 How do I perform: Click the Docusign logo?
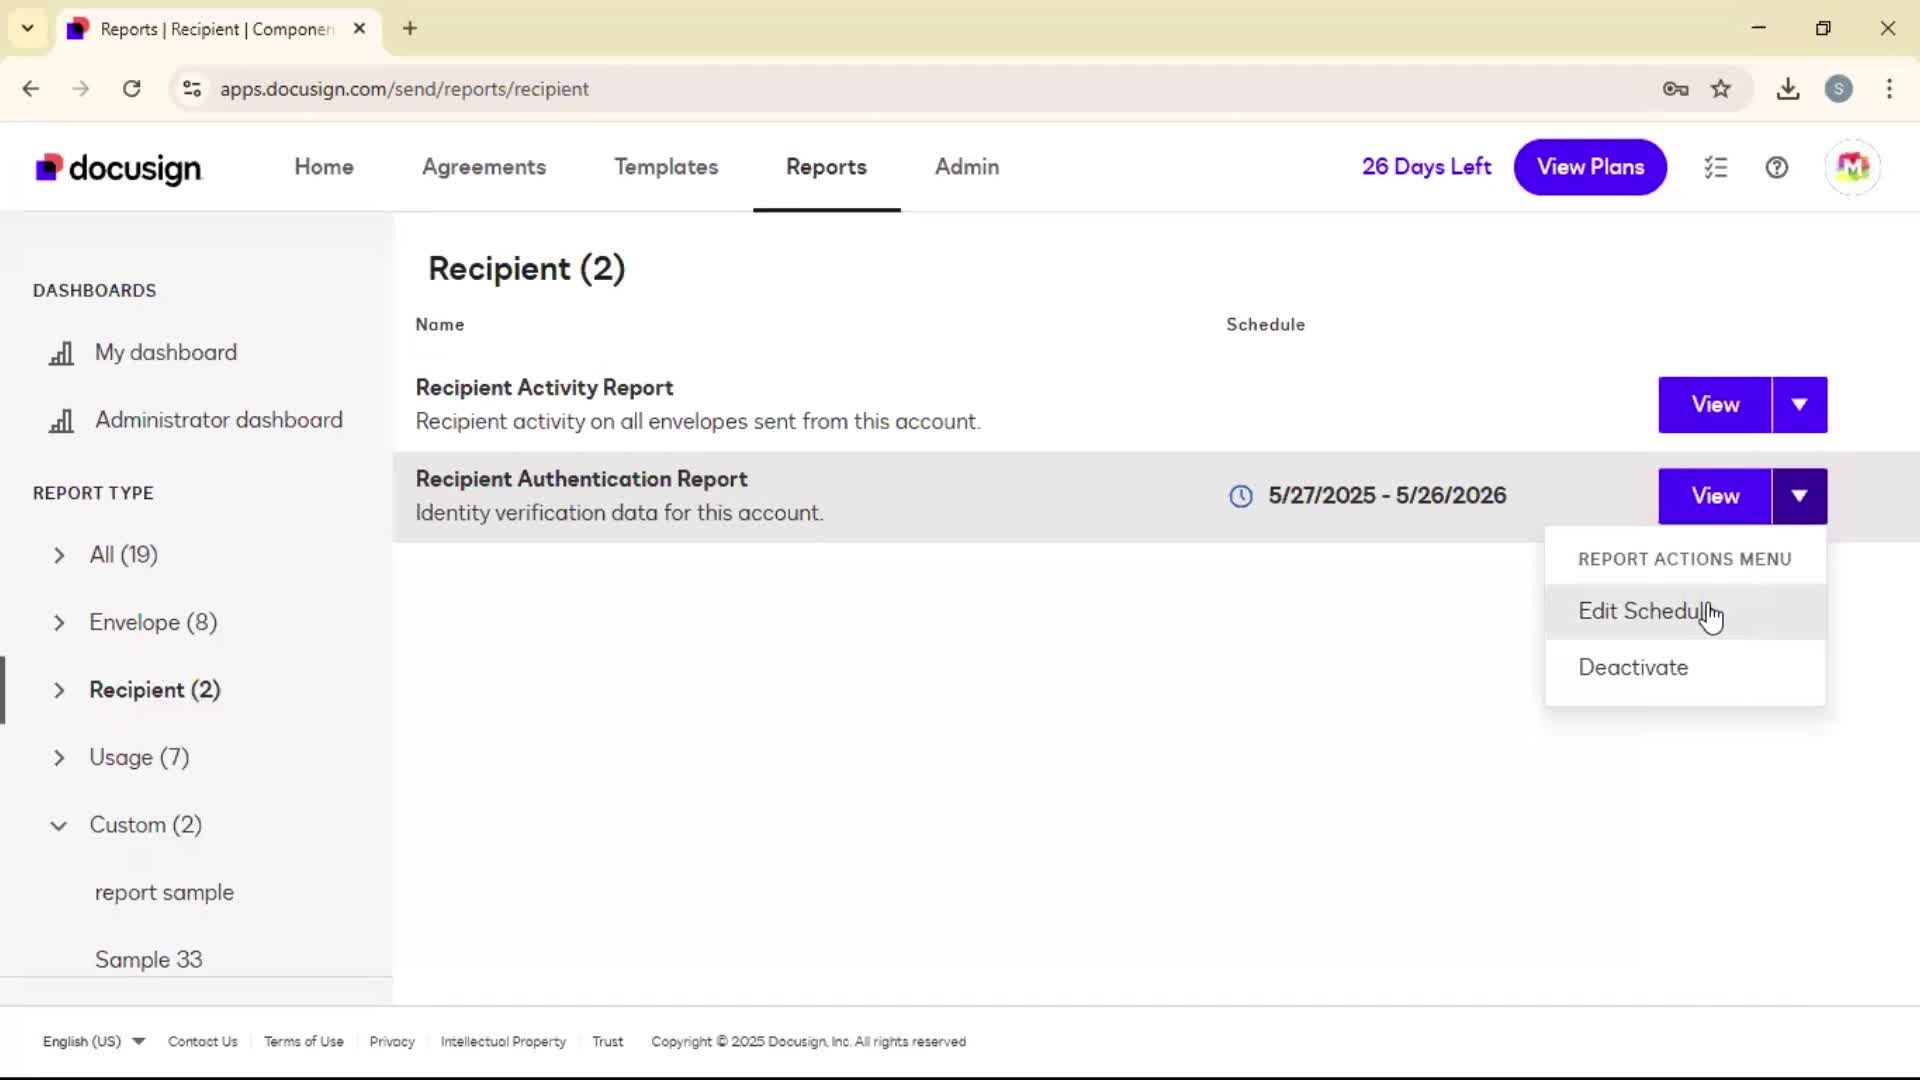click(118, 168)
